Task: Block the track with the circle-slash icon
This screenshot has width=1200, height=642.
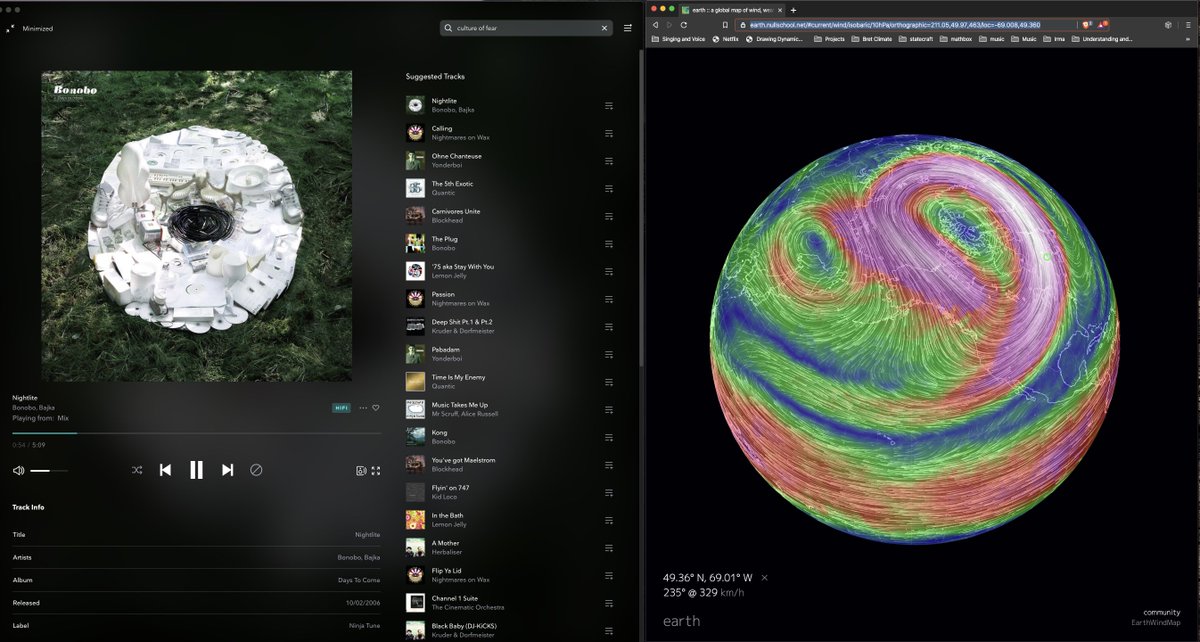Action: pyautogui.click(x=256, y=470)
